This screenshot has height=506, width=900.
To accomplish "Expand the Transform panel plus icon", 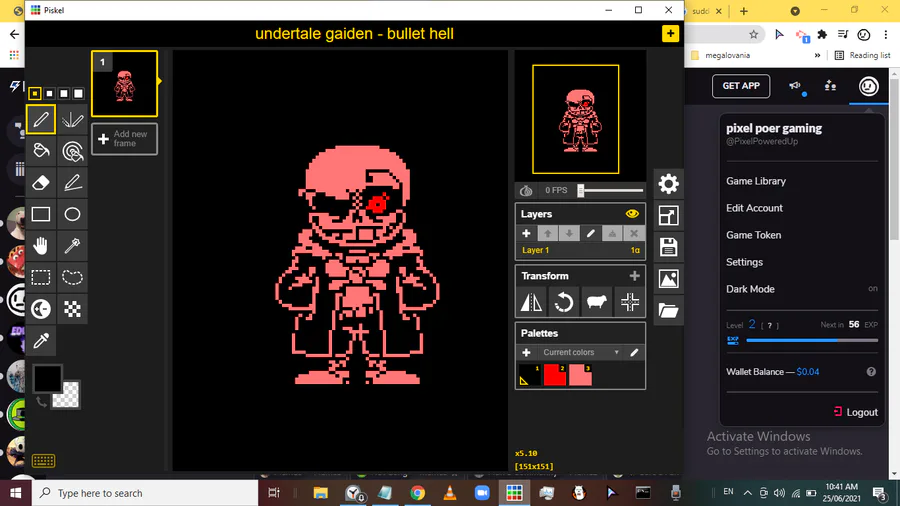I will [x=634, y=276].
